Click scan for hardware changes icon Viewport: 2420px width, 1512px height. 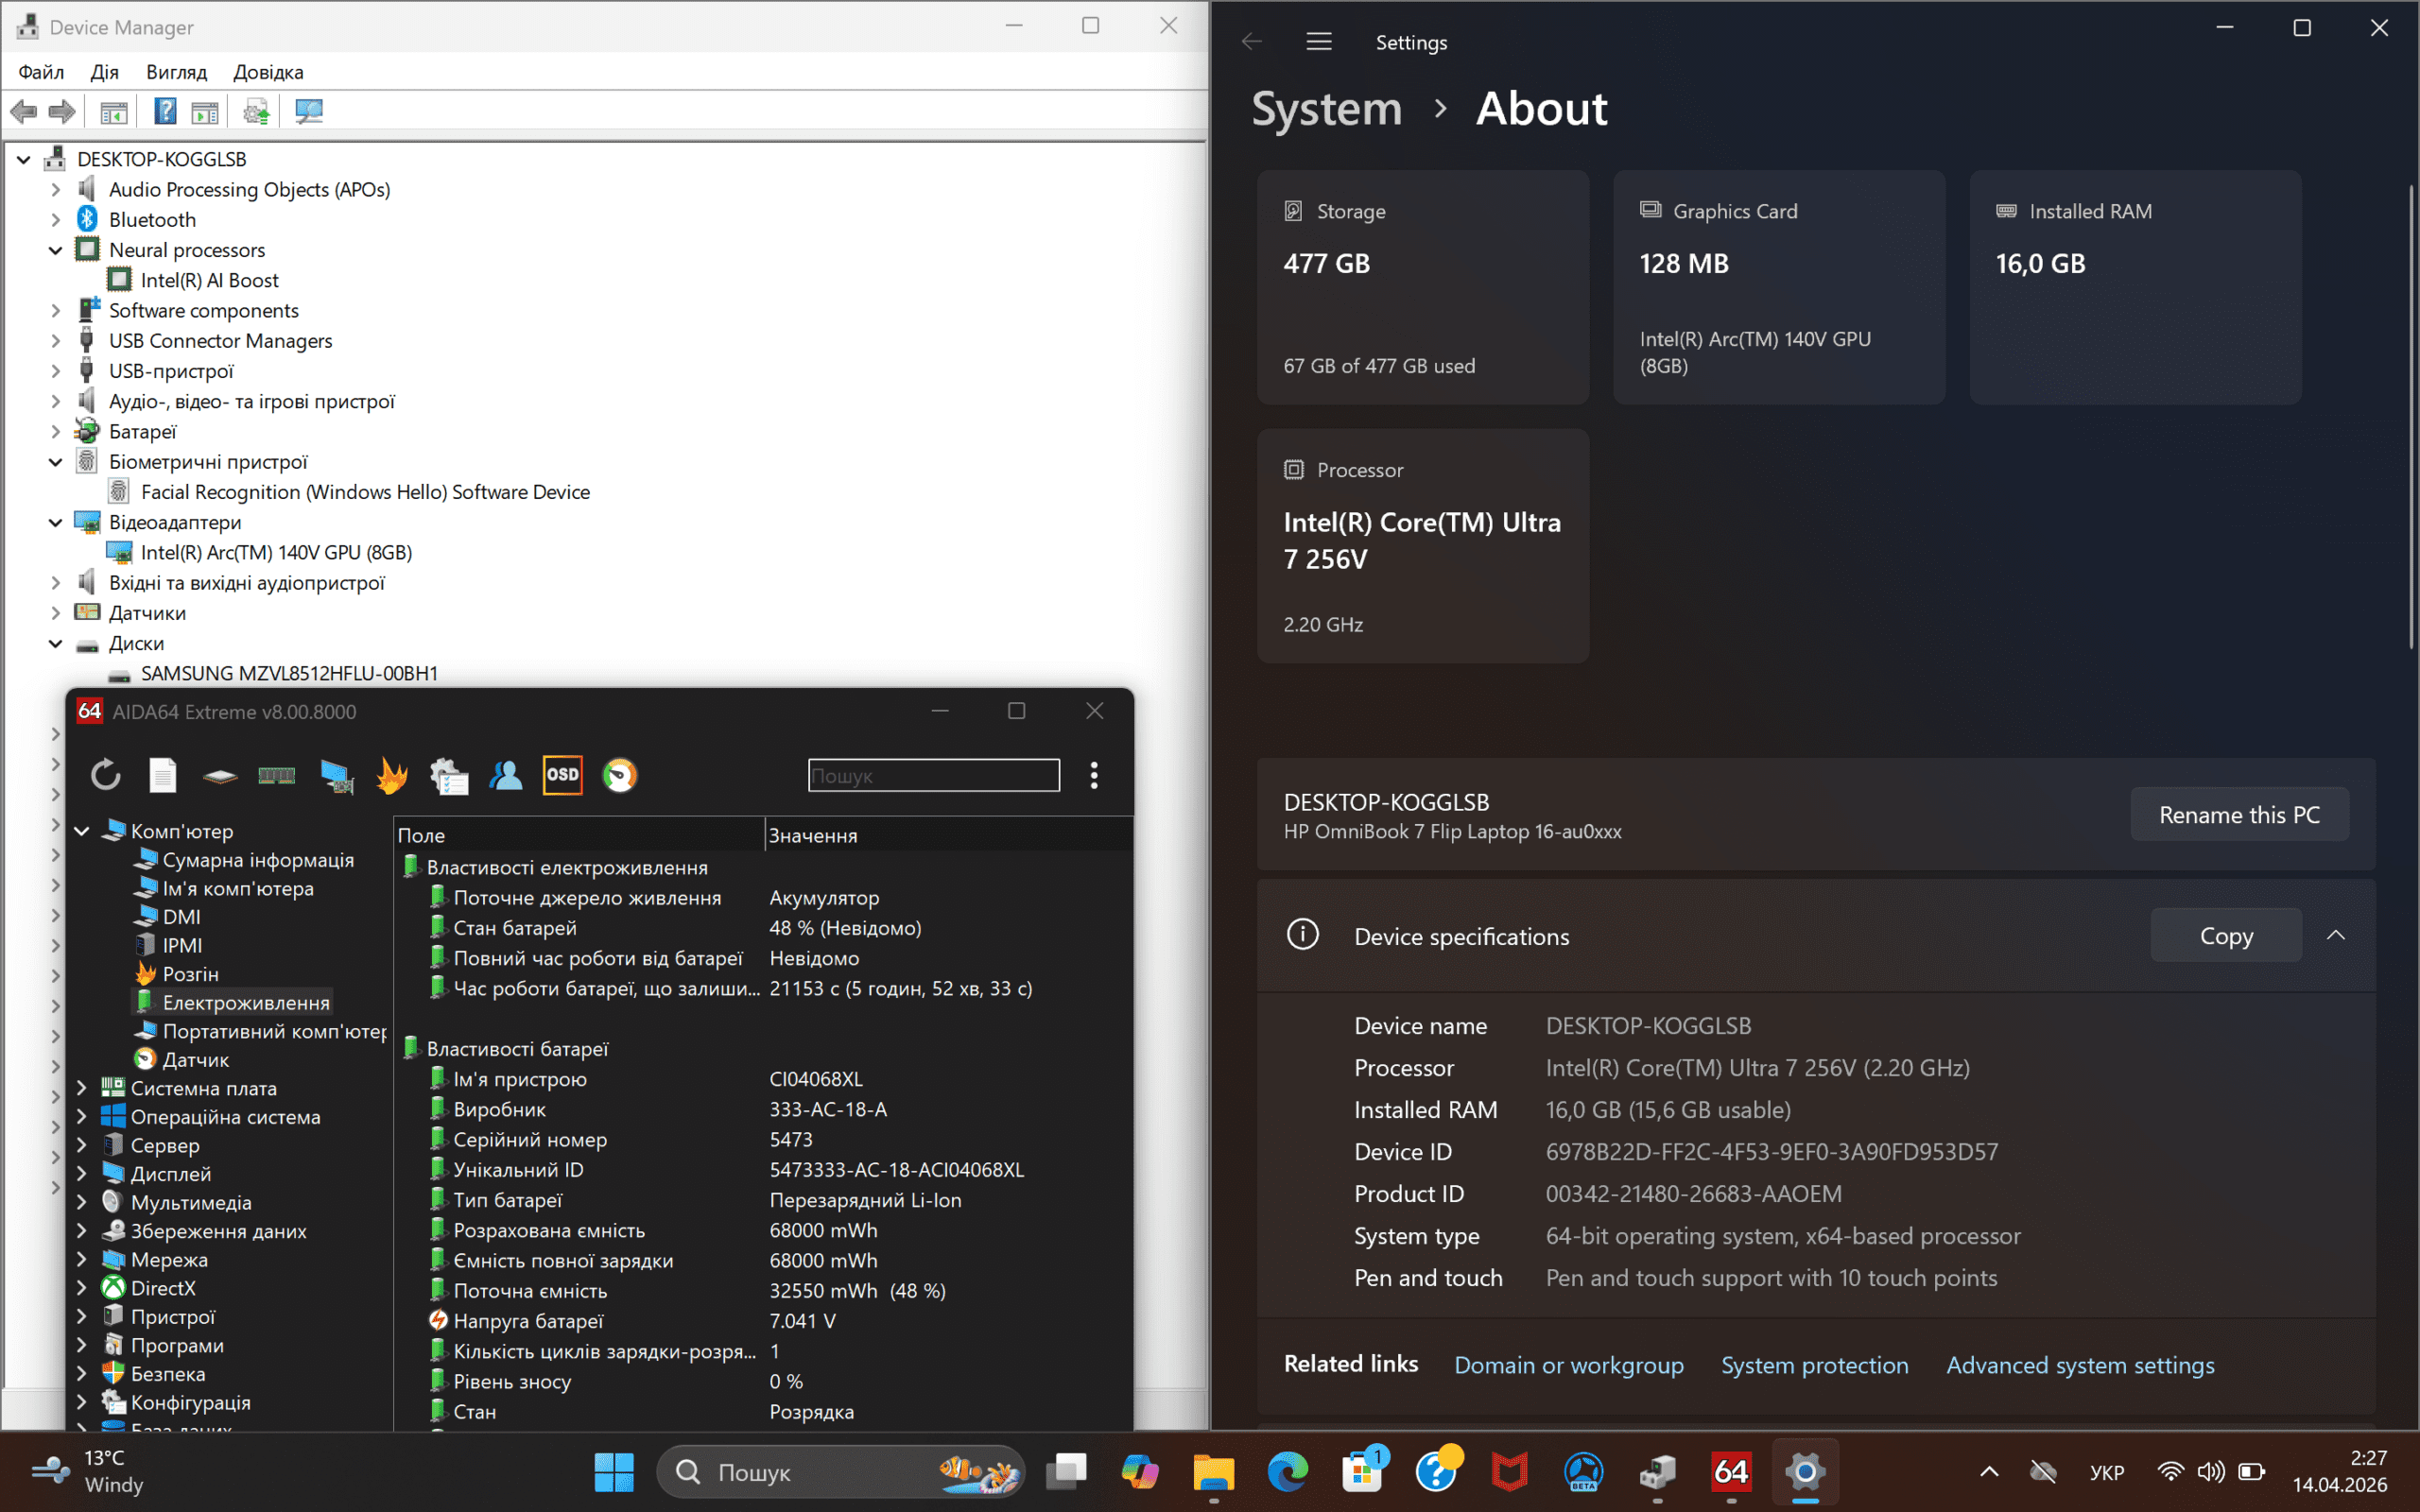click(309, 111)
